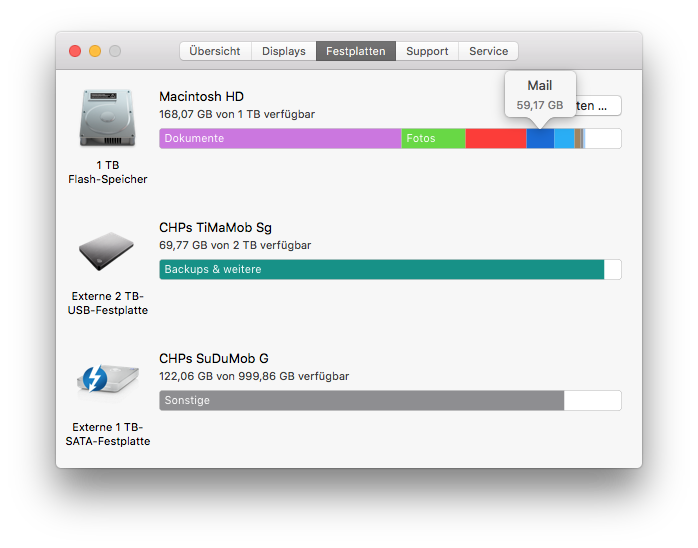Click the Macintosh HD internal drive icon
This screenshot has height=548, width=698.
107,118
